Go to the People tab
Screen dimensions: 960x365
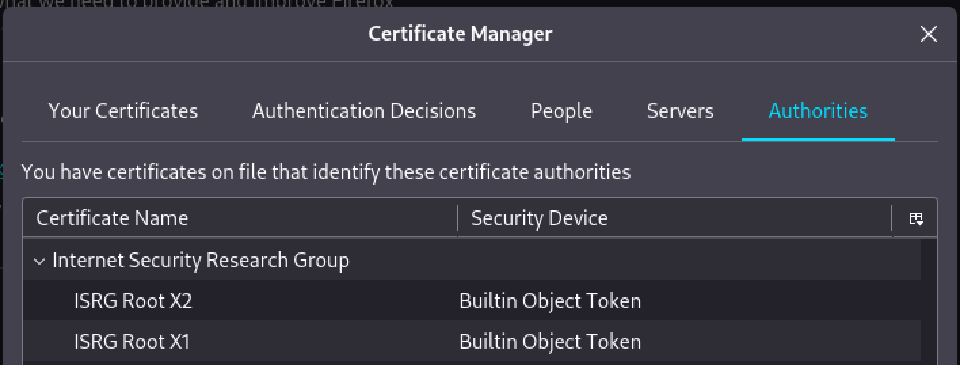point(561,111)
